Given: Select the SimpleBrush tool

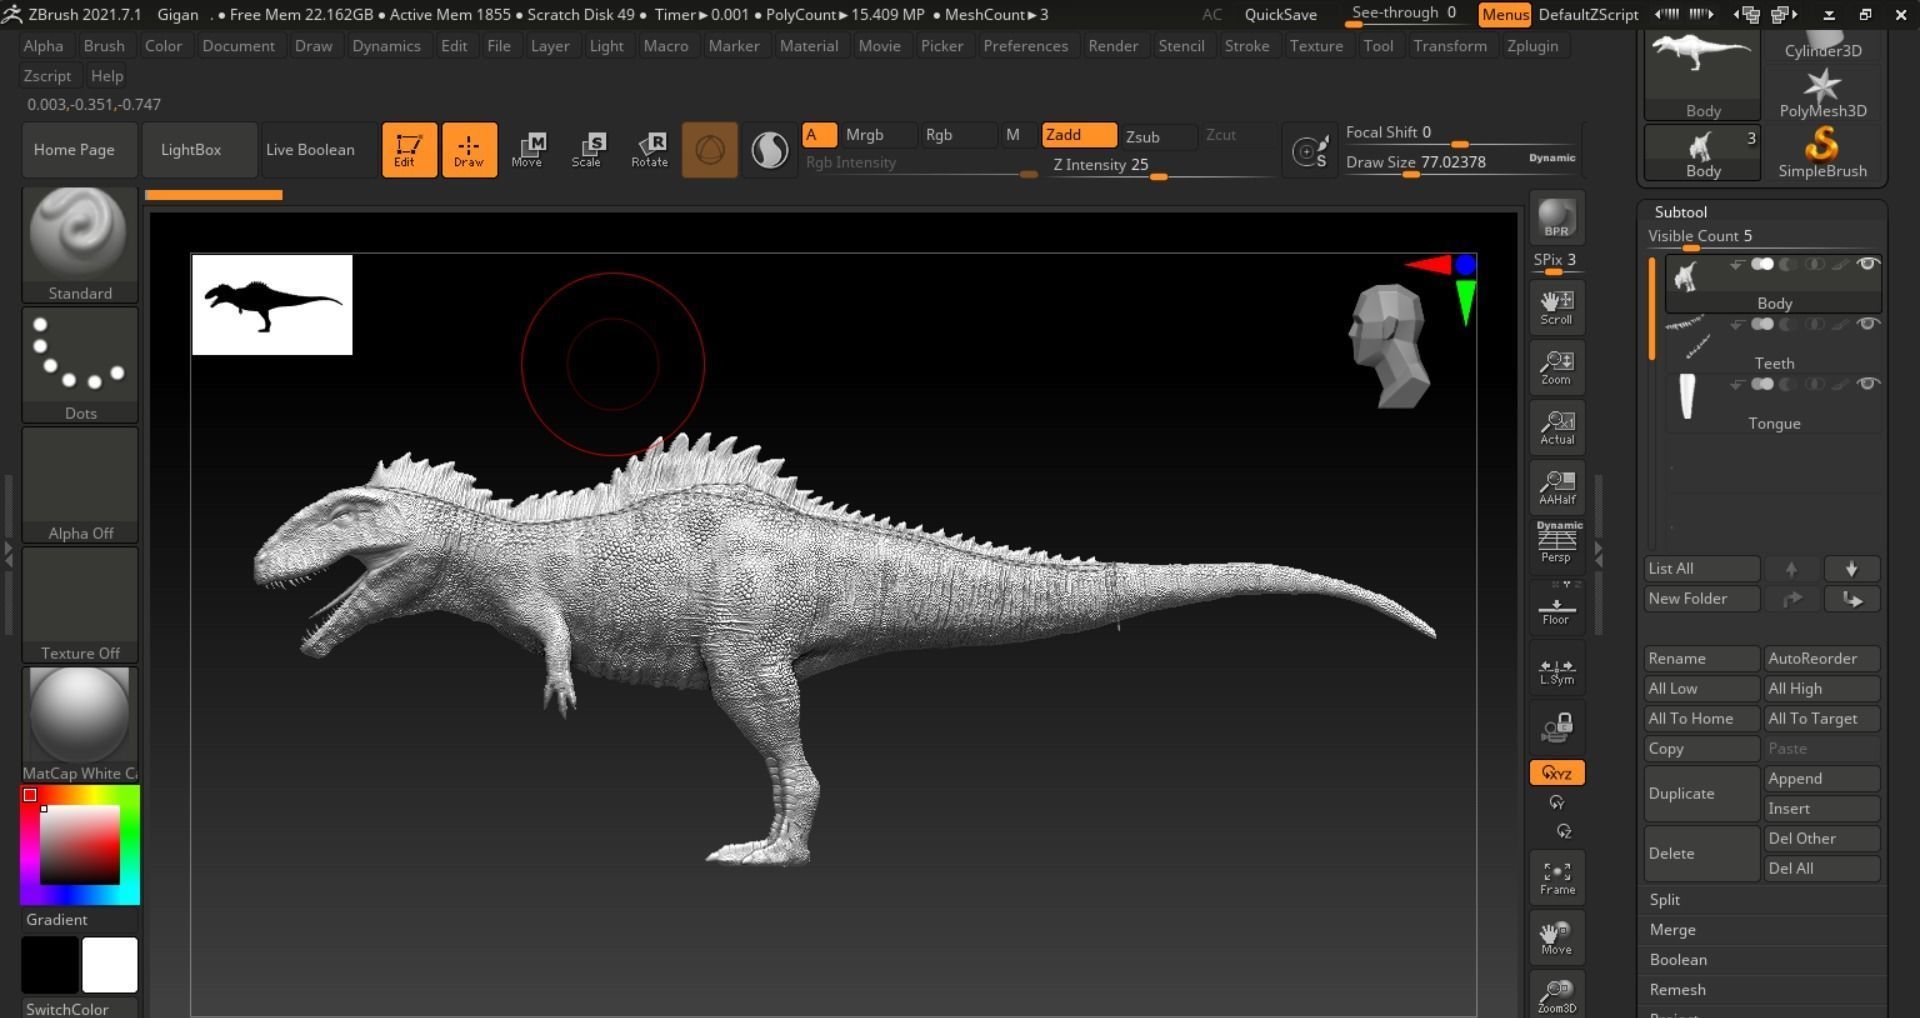Looking at the screenshot, I should point(1822,152).
